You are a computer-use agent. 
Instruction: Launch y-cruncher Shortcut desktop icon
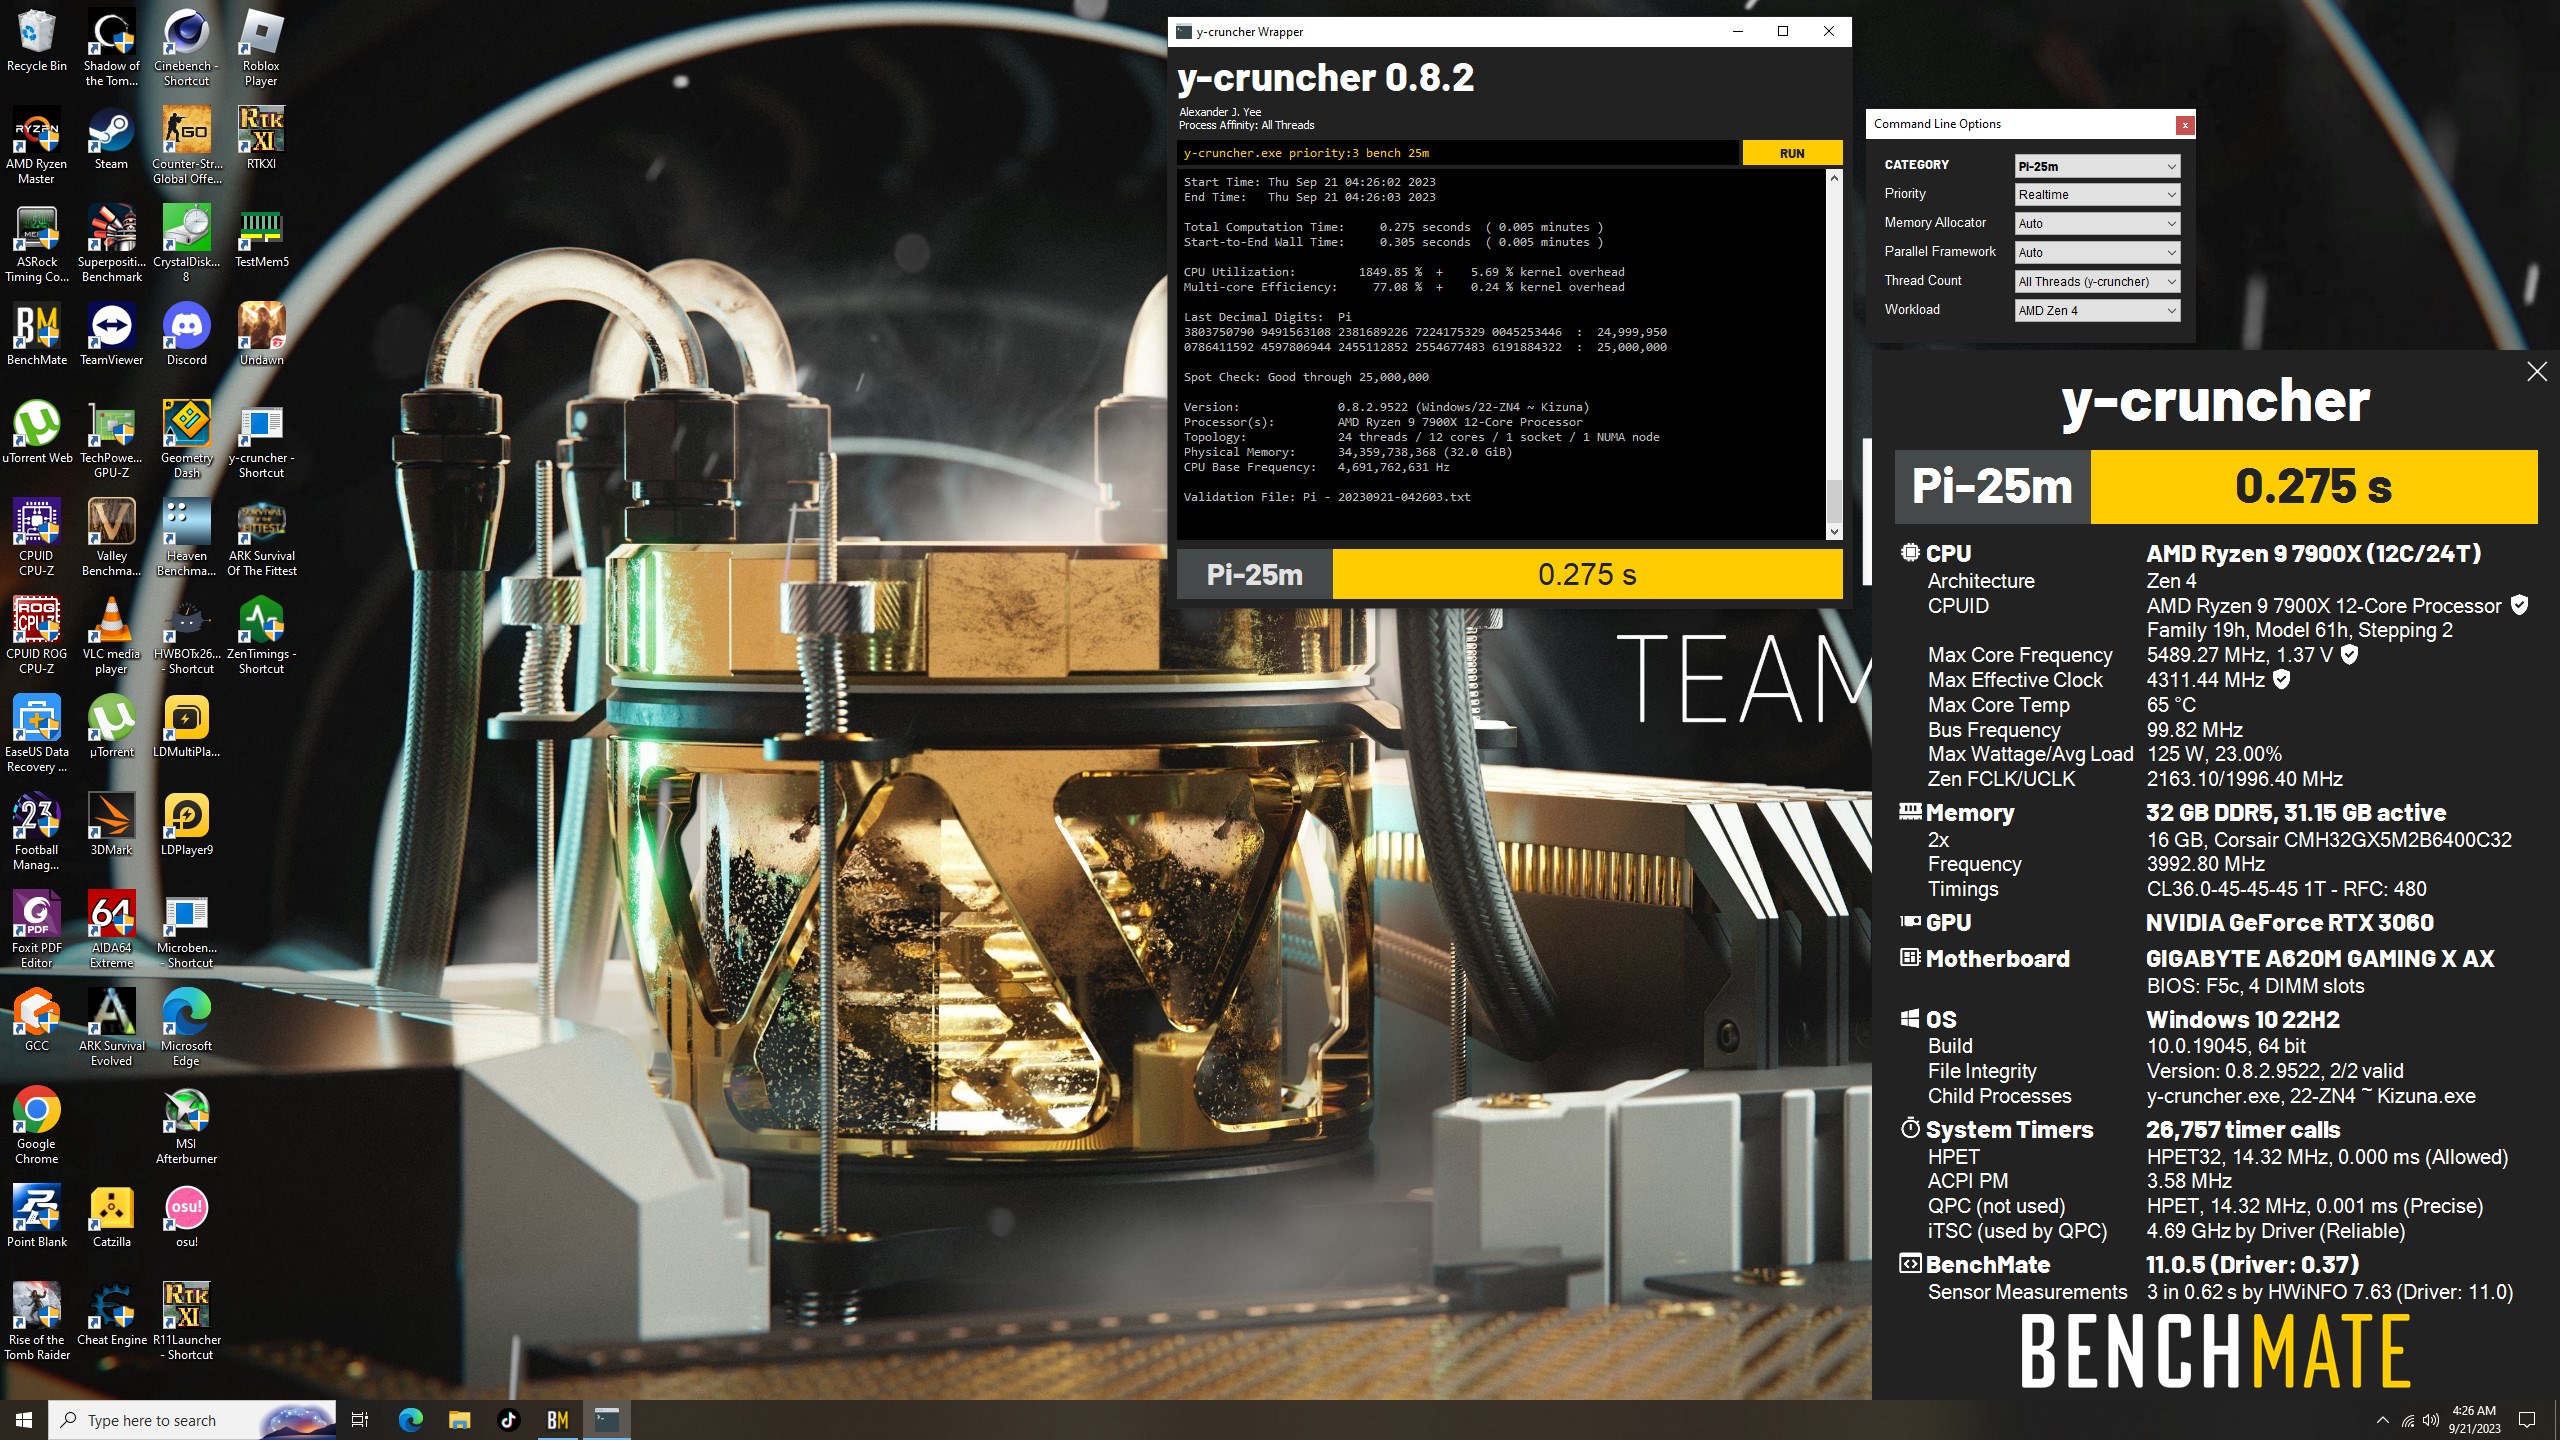[261, 440]
